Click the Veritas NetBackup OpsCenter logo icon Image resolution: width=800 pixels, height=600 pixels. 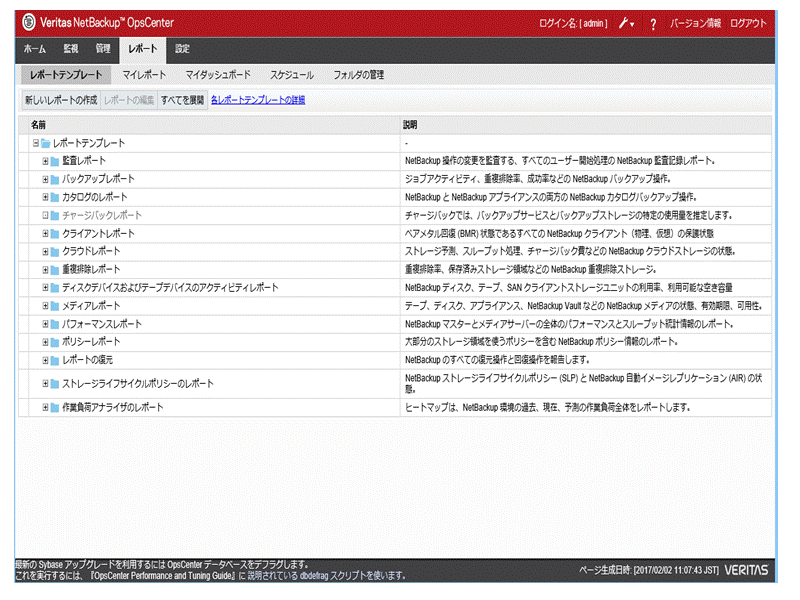coord(29,22)
